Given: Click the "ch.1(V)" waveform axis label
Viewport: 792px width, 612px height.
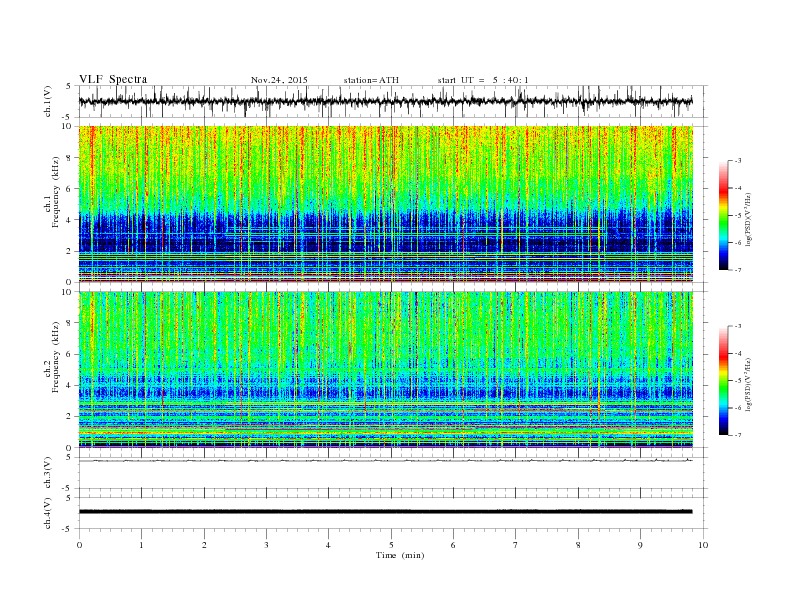Looking at the screenshot, I should point(48,101).
